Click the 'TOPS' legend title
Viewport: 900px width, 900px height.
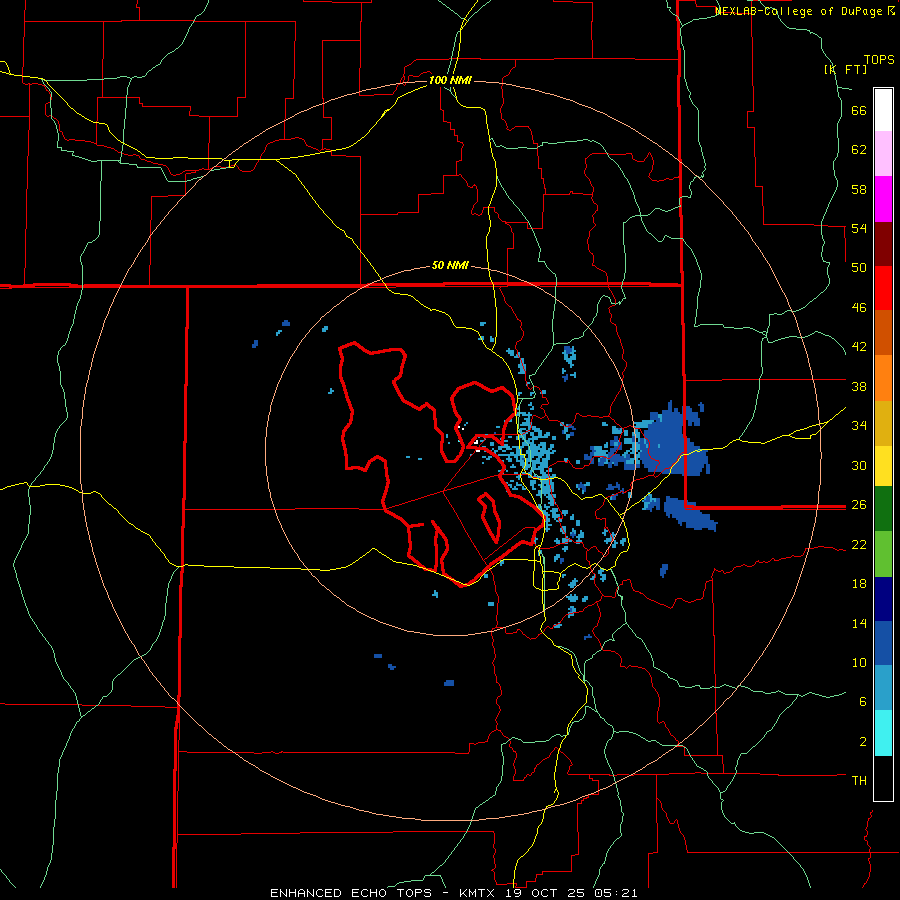coord(879,59)
